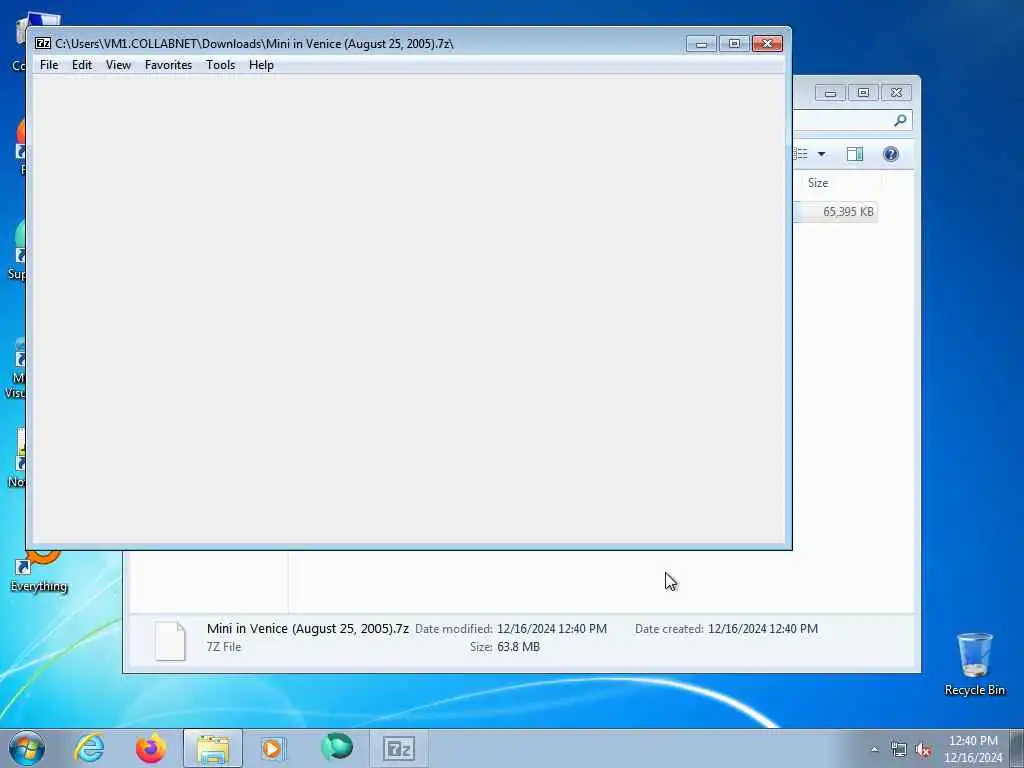Click the Date created value in details pane
The width and height of the screenshot is (1024, 768).
(x=763, y=628)
